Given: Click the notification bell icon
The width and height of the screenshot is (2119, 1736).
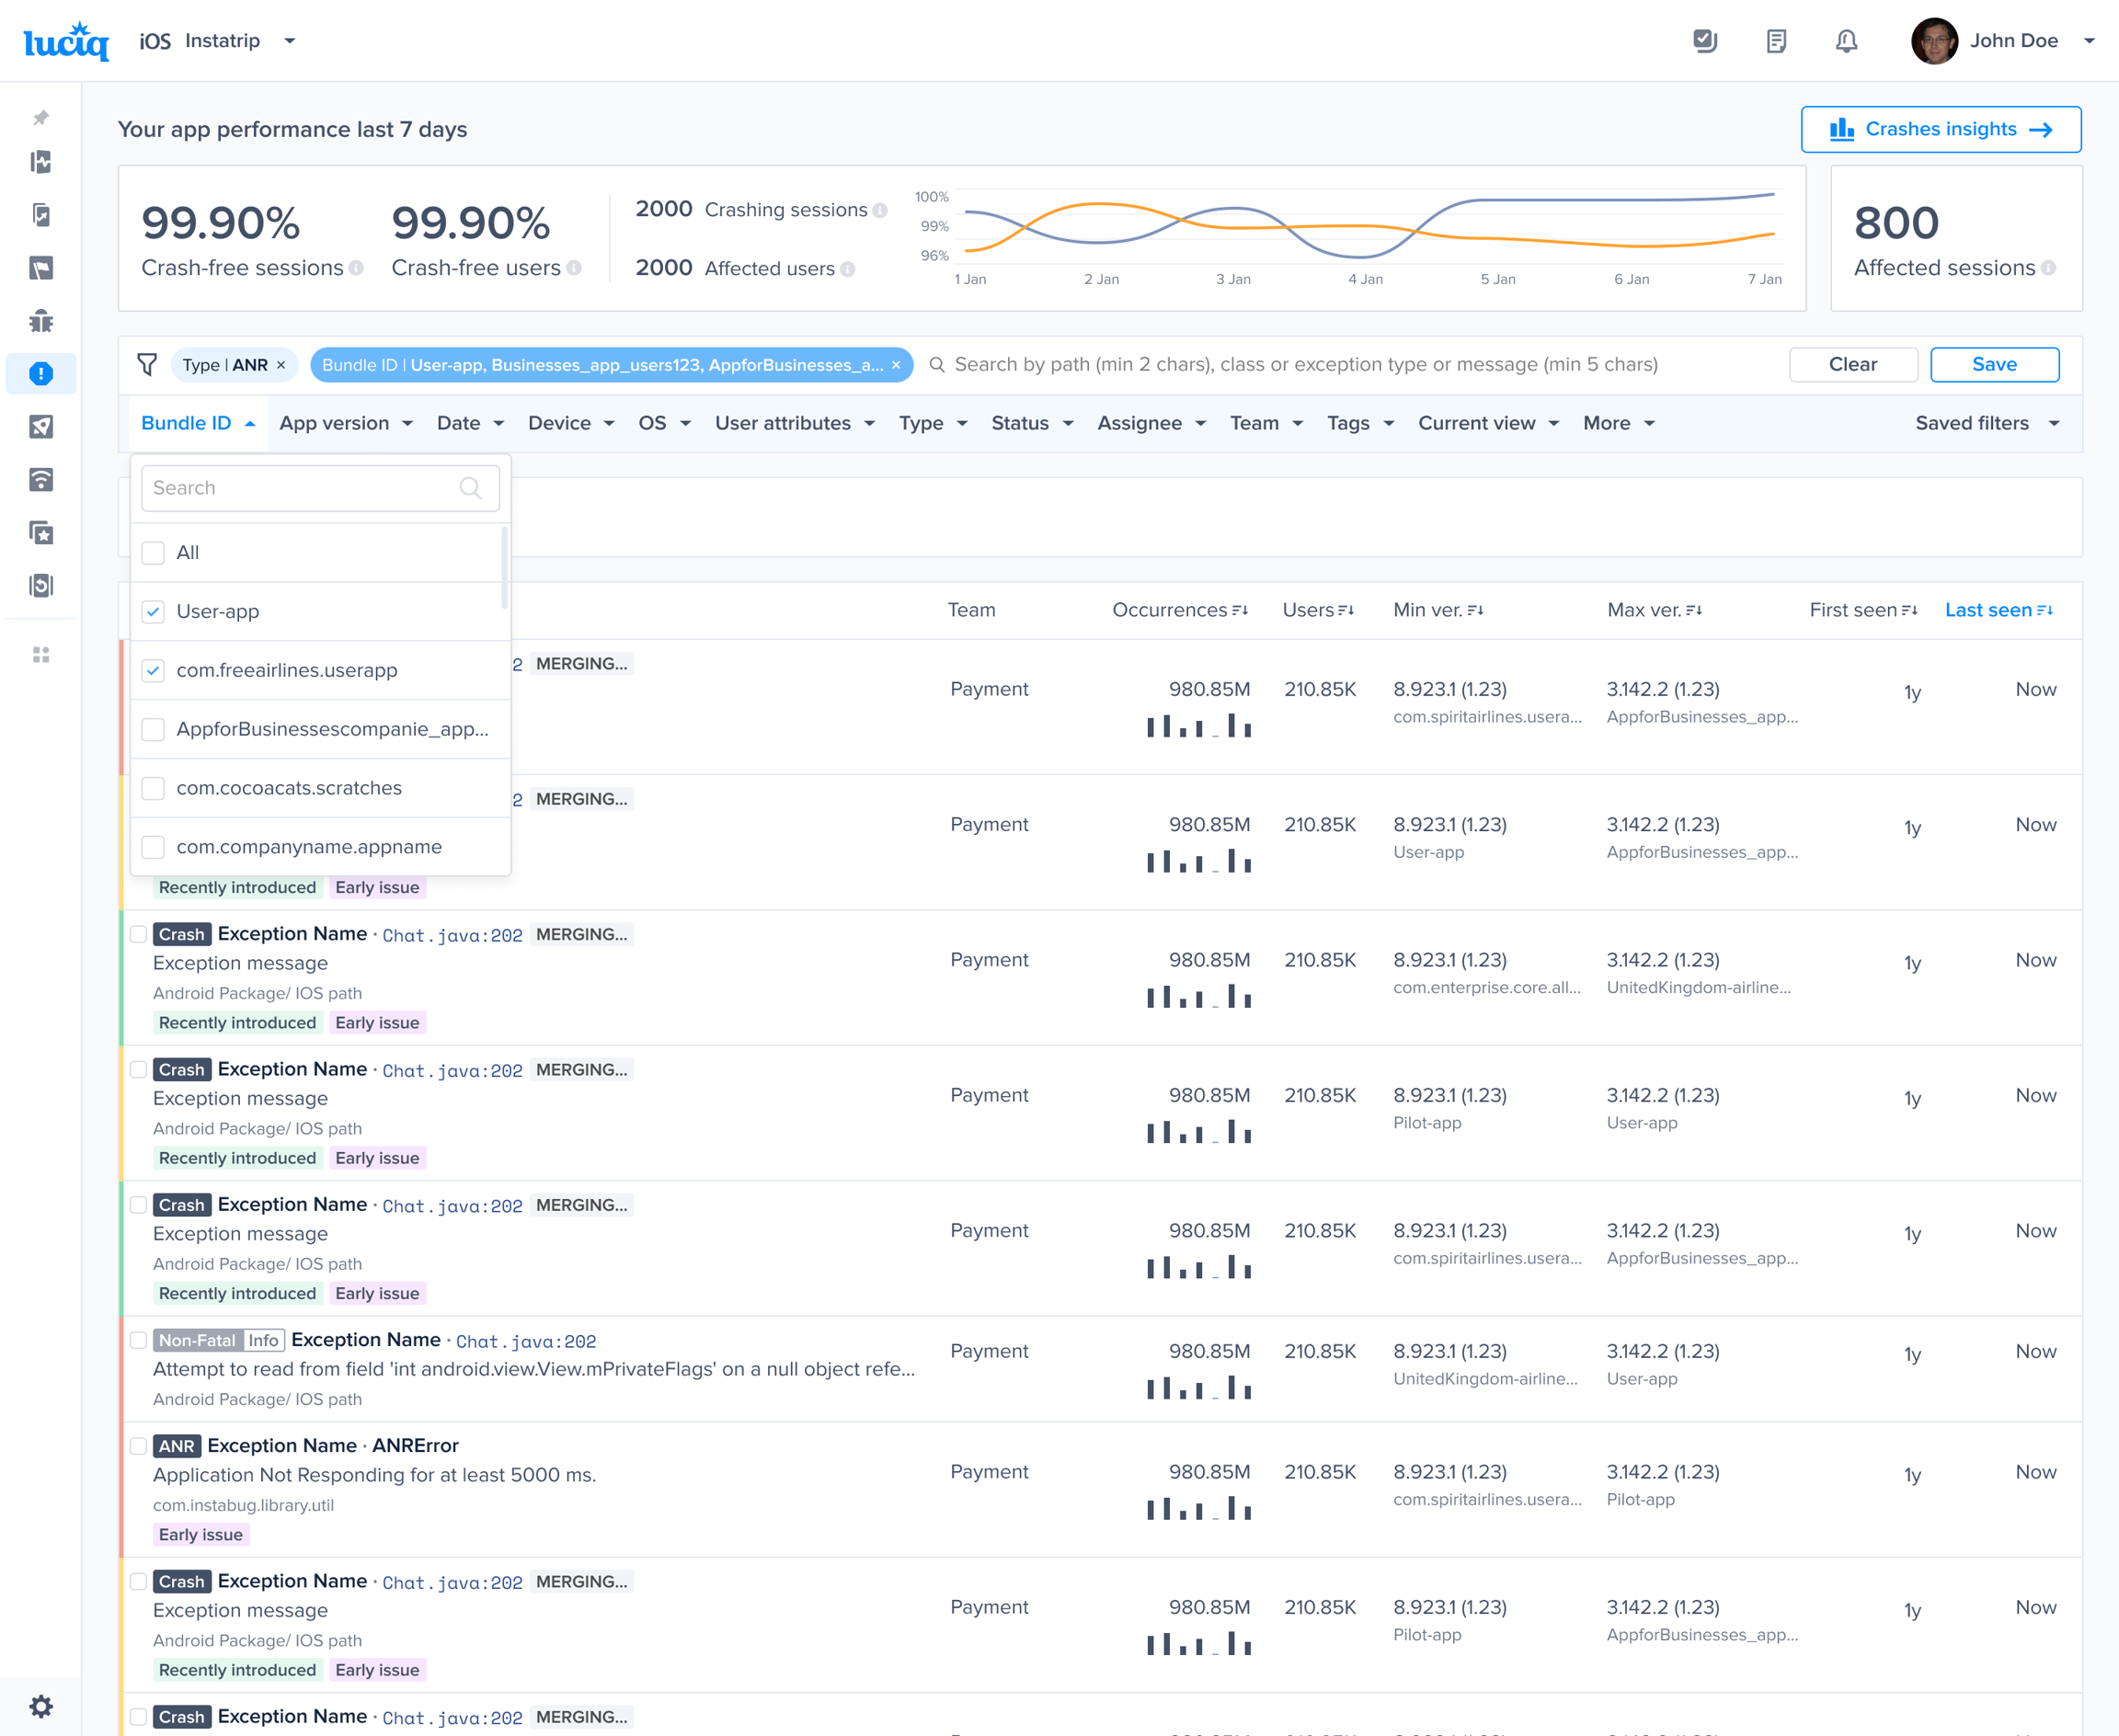Looking at the screenshot, I should point(1846,41).
